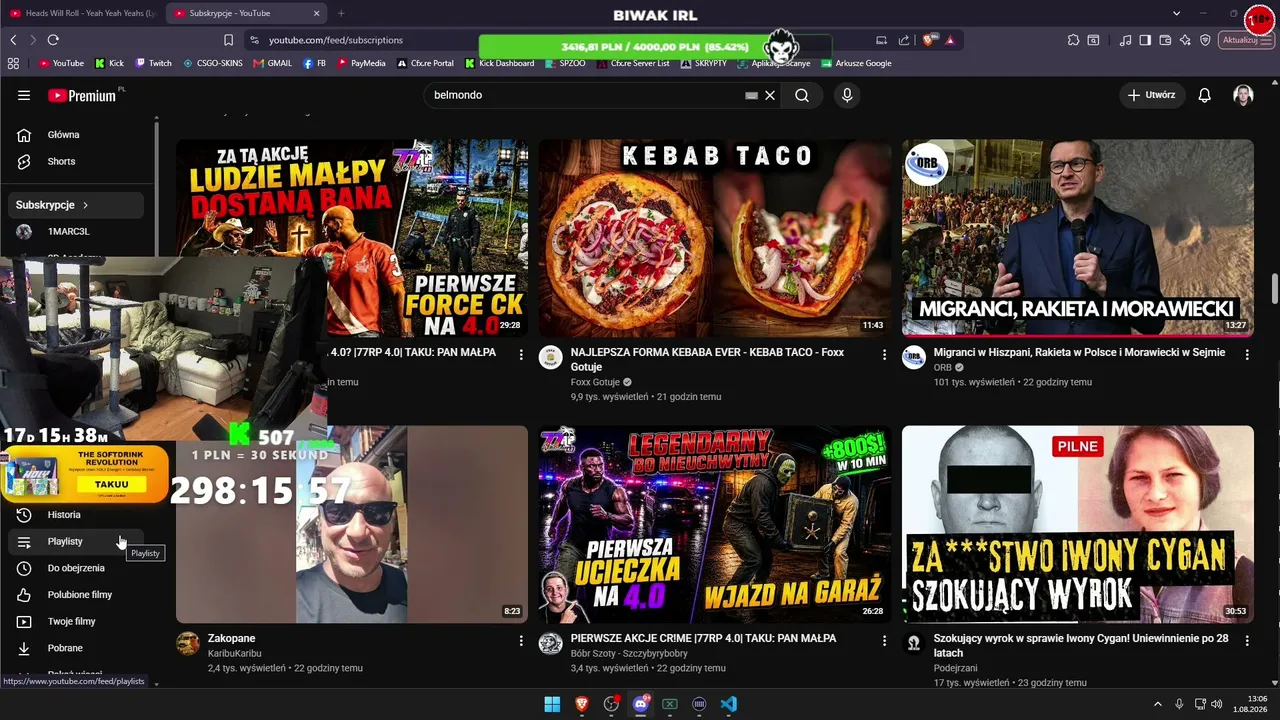Bookmark this page with the bookmark icon
1280x720 pixels.
[x=228, y=40]
